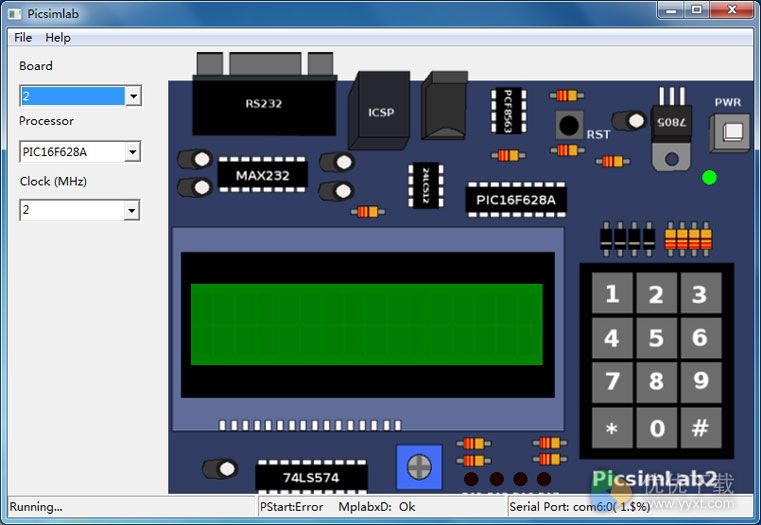Click the RS232 serial connector
Image resolution: width=761 pixels, height=525 pixels.
pyautogui.click(x=264, y=95)
